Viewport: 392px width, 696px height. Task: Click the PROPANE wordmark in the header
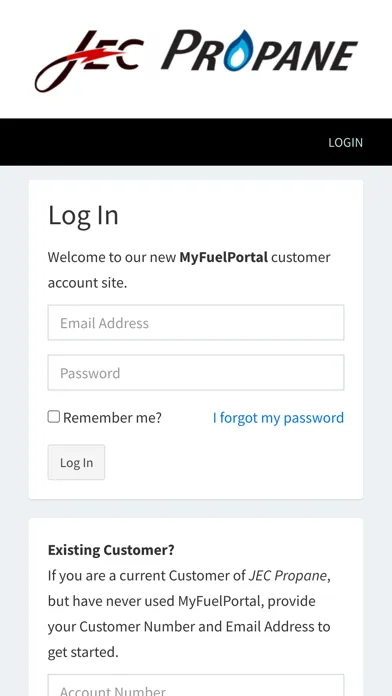[259, 51]
